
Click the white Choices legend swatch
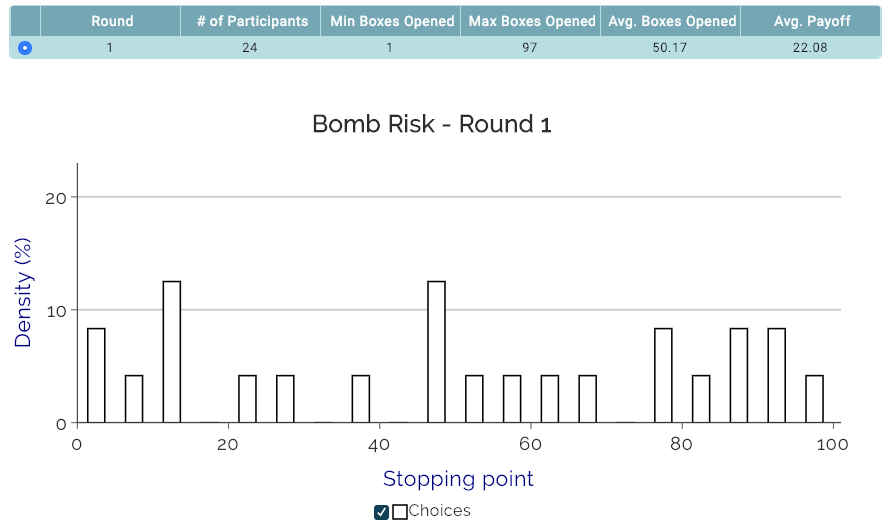coord(399,512)
